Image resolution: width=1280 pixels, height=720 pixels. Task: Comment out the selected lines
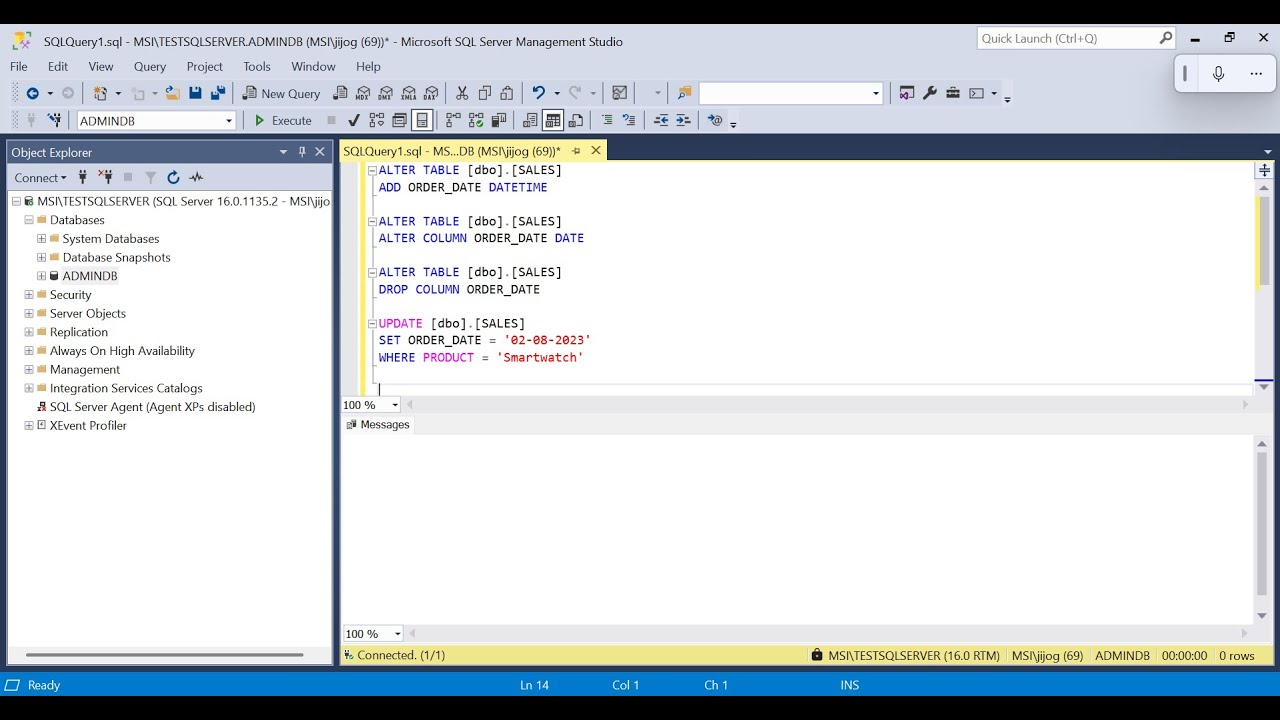[x=607, y=120]
